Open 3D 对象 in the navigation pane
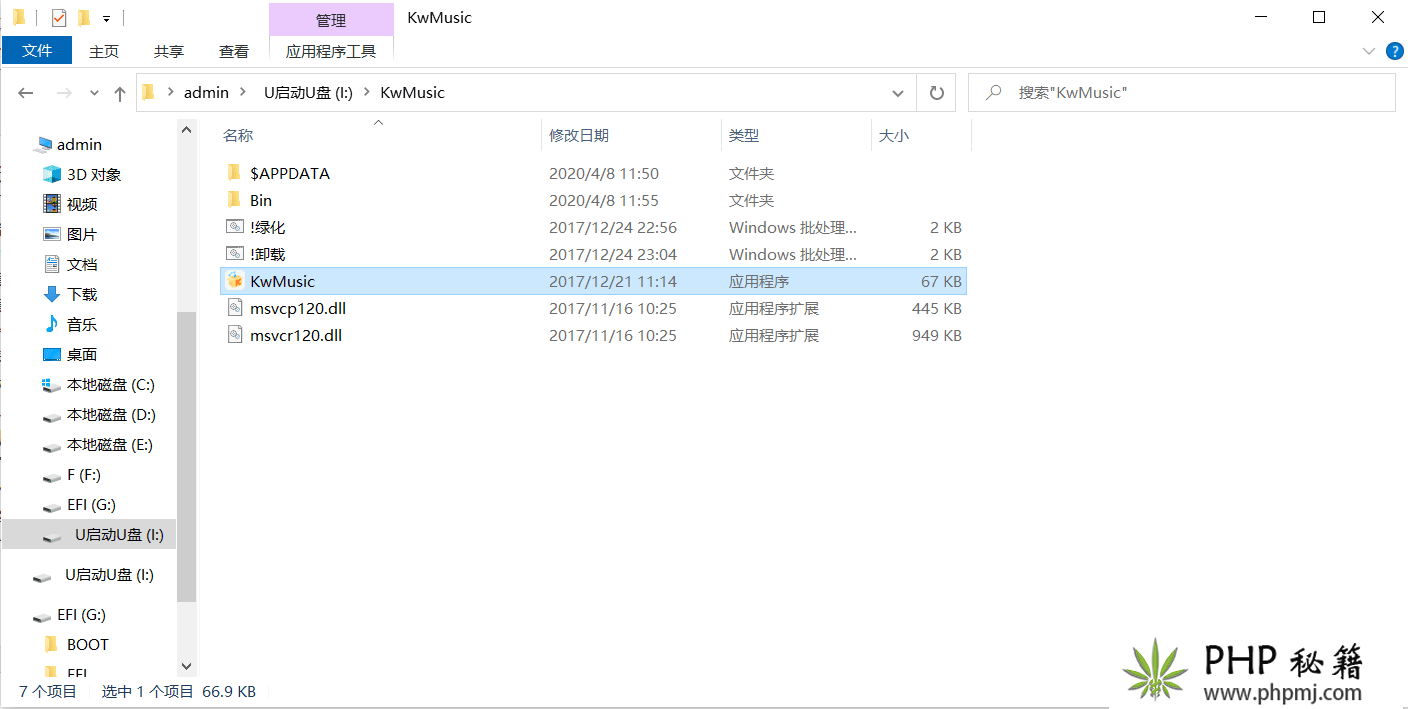 tap(94, 174)
